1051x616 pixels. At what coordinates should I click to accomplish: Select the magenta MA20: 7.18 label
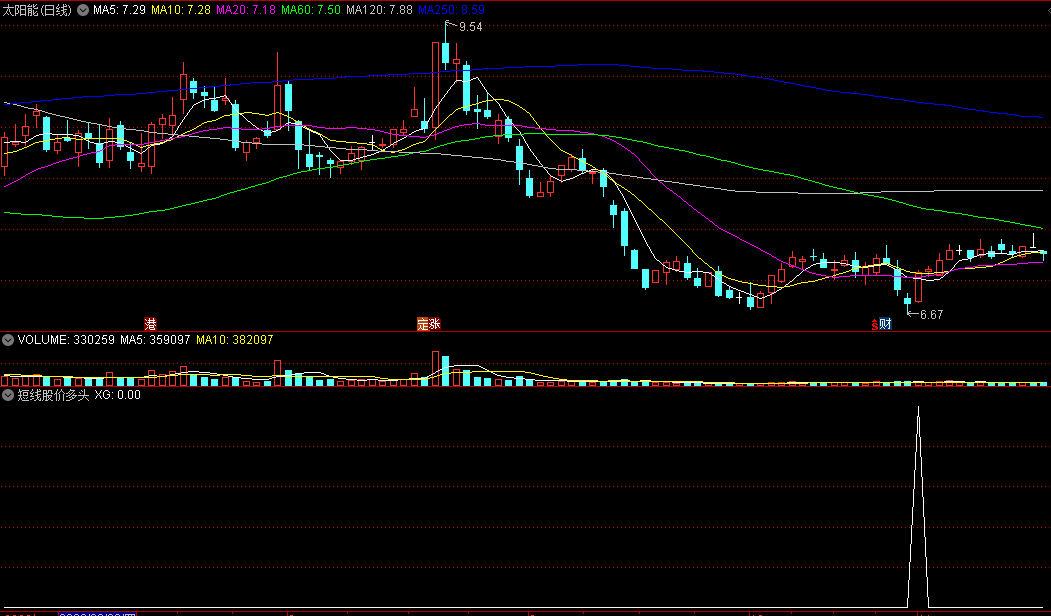(x=245, y=10)
